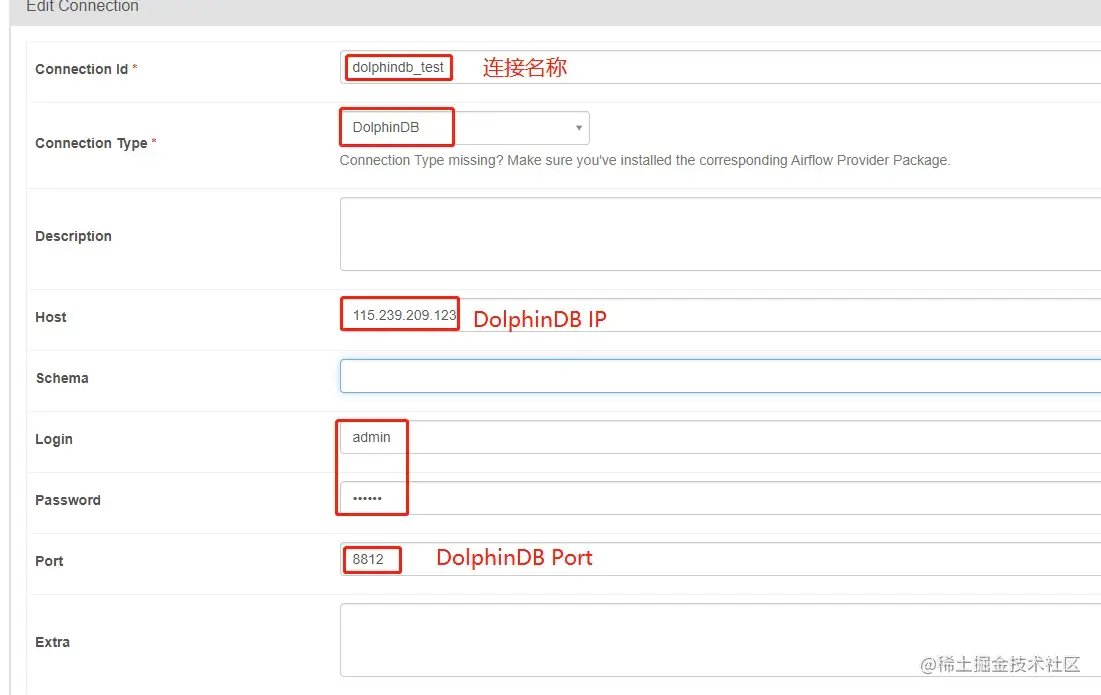Click the 'Description' label

click(74, 237)
